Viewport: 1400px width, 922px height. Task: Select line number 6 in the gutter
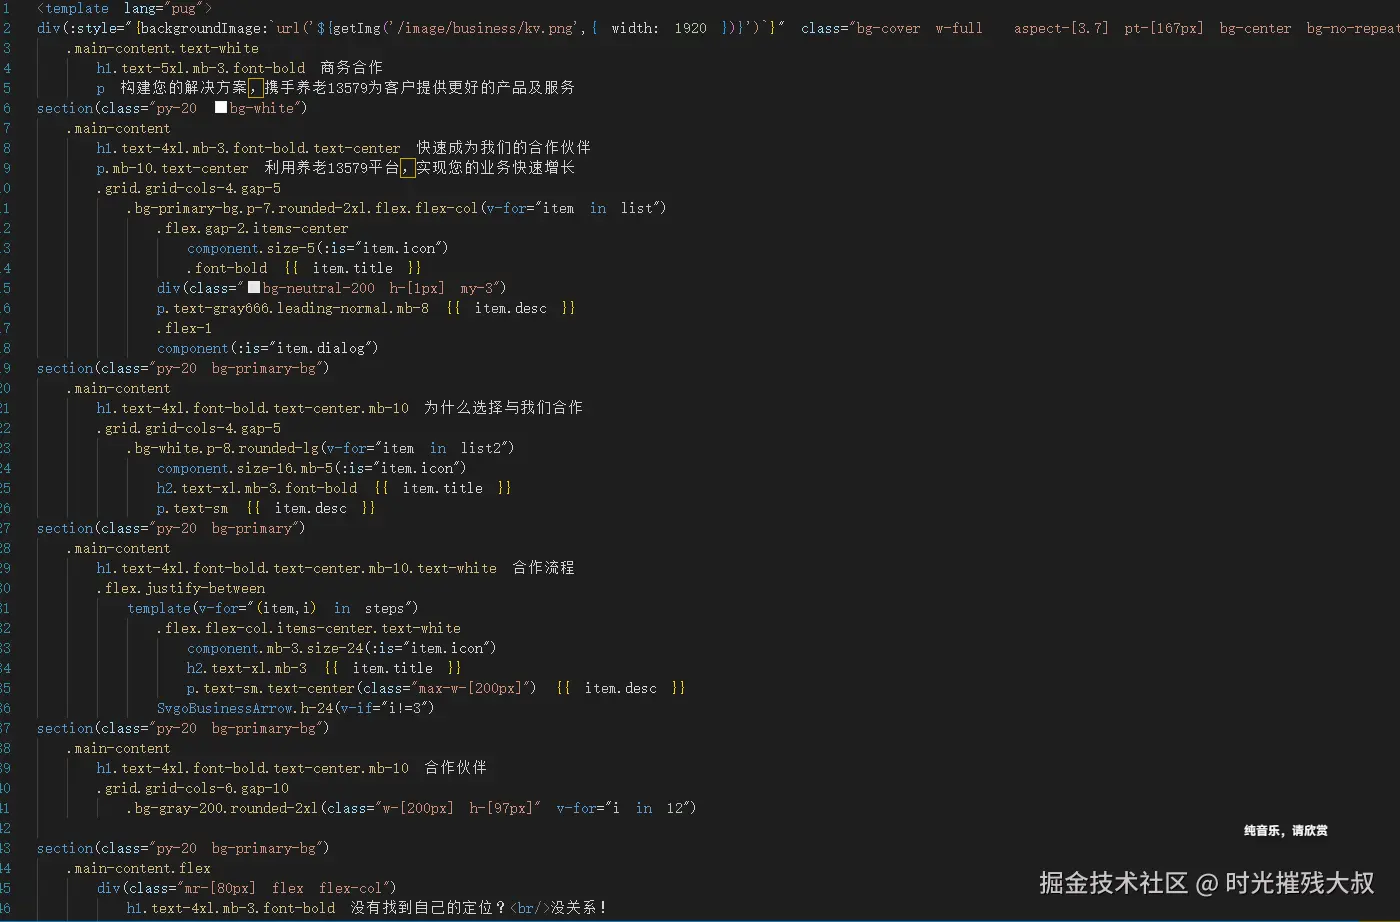(7, 107)
